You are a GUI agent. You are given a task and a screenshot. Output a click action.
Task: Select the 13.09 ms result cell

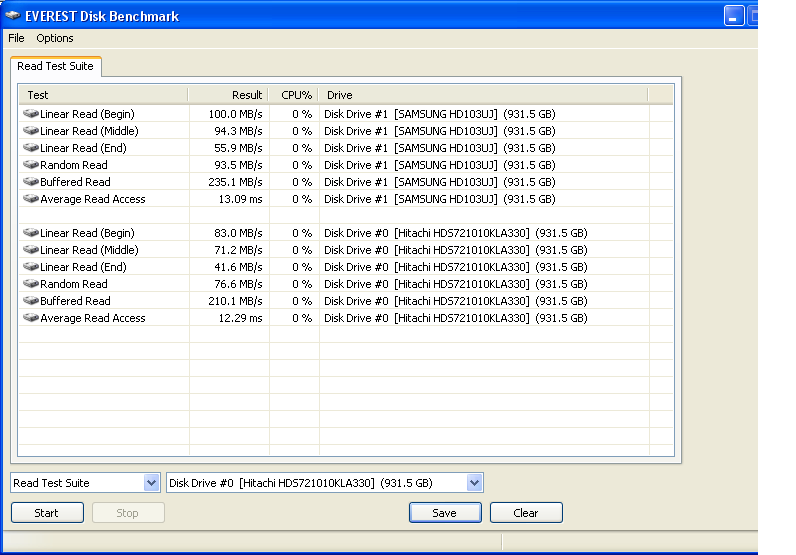(x=241, y=199)
